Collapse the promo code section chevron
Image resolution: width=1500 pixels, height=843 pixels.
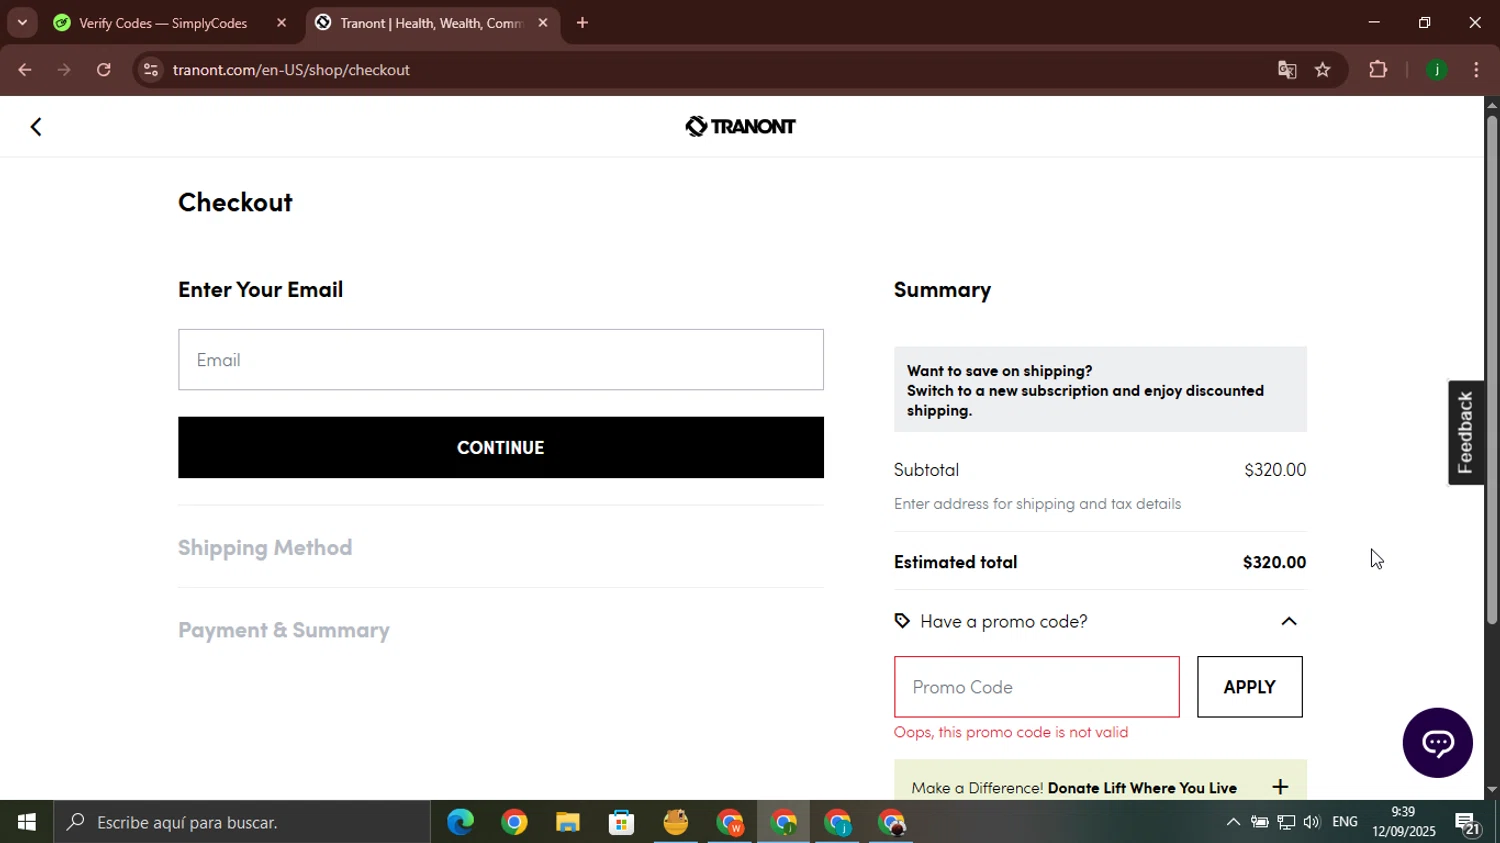coord(1289,621)
